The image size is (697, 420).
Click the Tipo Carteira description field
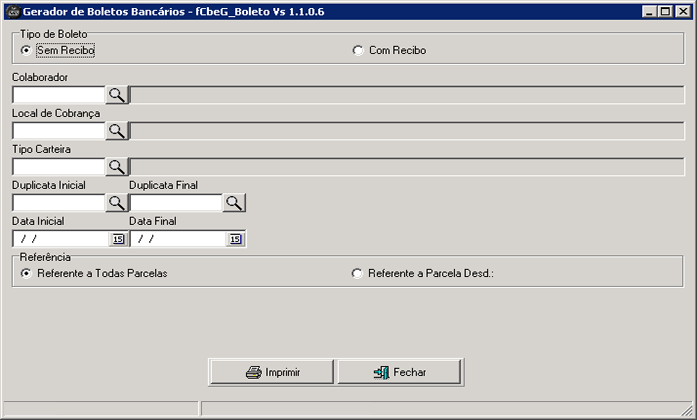tap(407, 167)
